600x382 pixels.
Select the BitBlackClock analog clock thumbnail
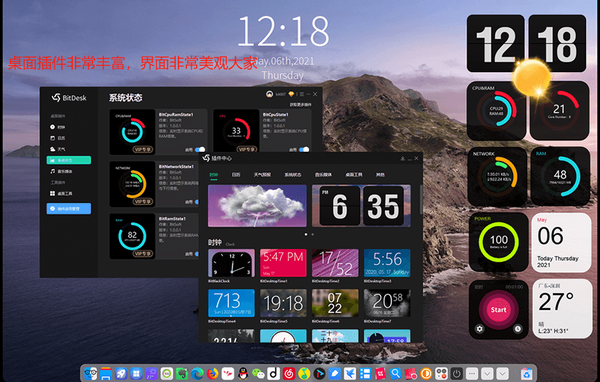coord(231,263)
